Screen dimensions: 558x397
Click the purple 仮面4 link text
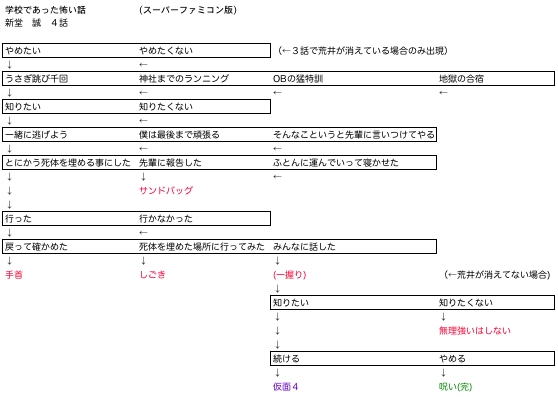285,387
